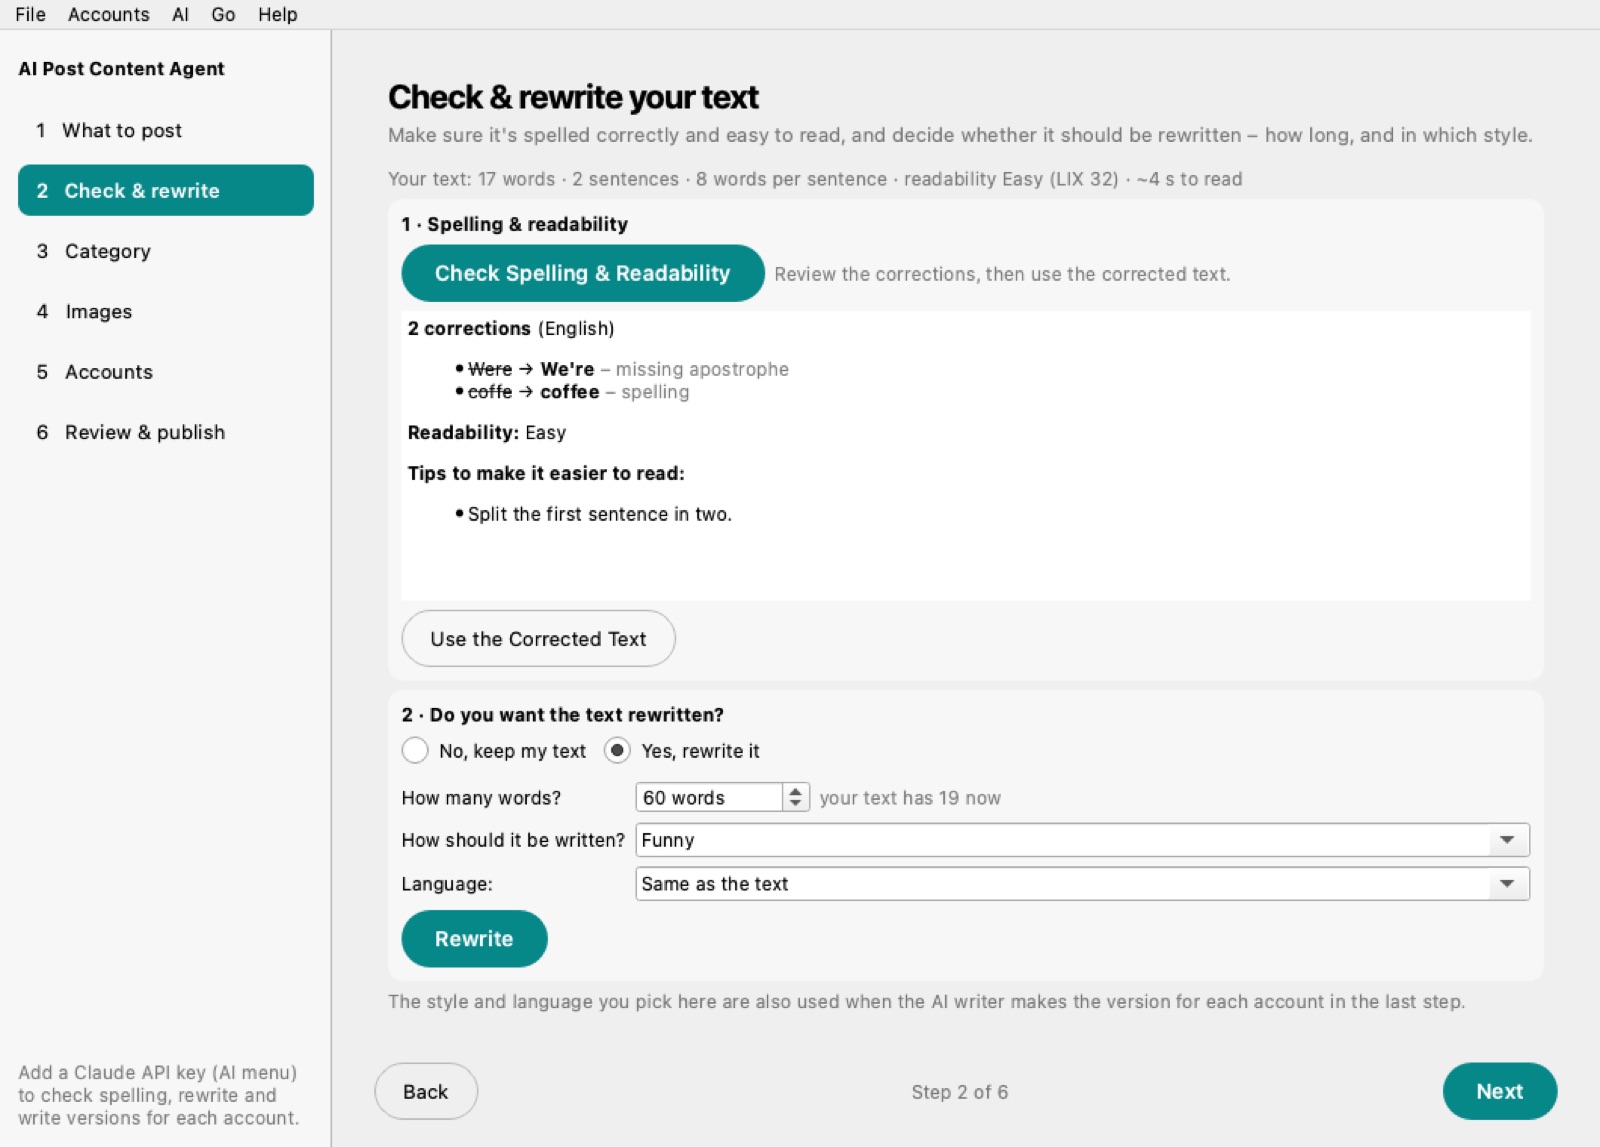The image size is (1600, 1147).
Task: Click the "Split the first sentence in two." tip
Action: (599, 514)
